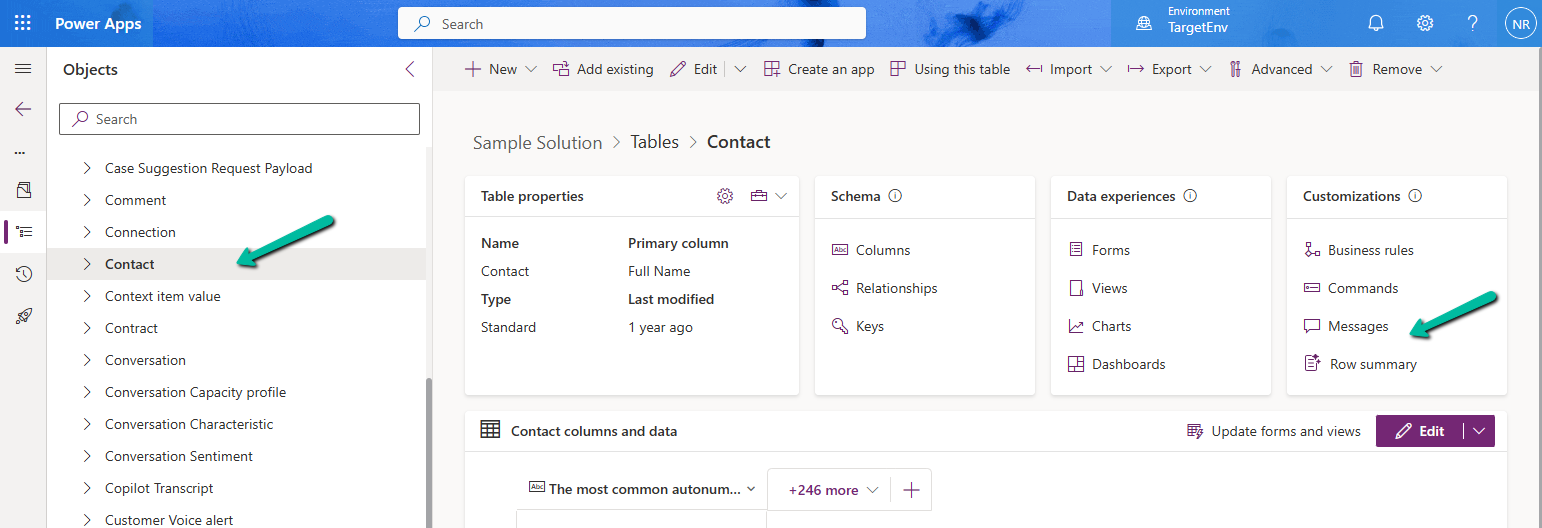The width and height of the screenshot is (1542, 528).
Task: Expand Conversation Capacity profile node
Action: tap(87, 392)
